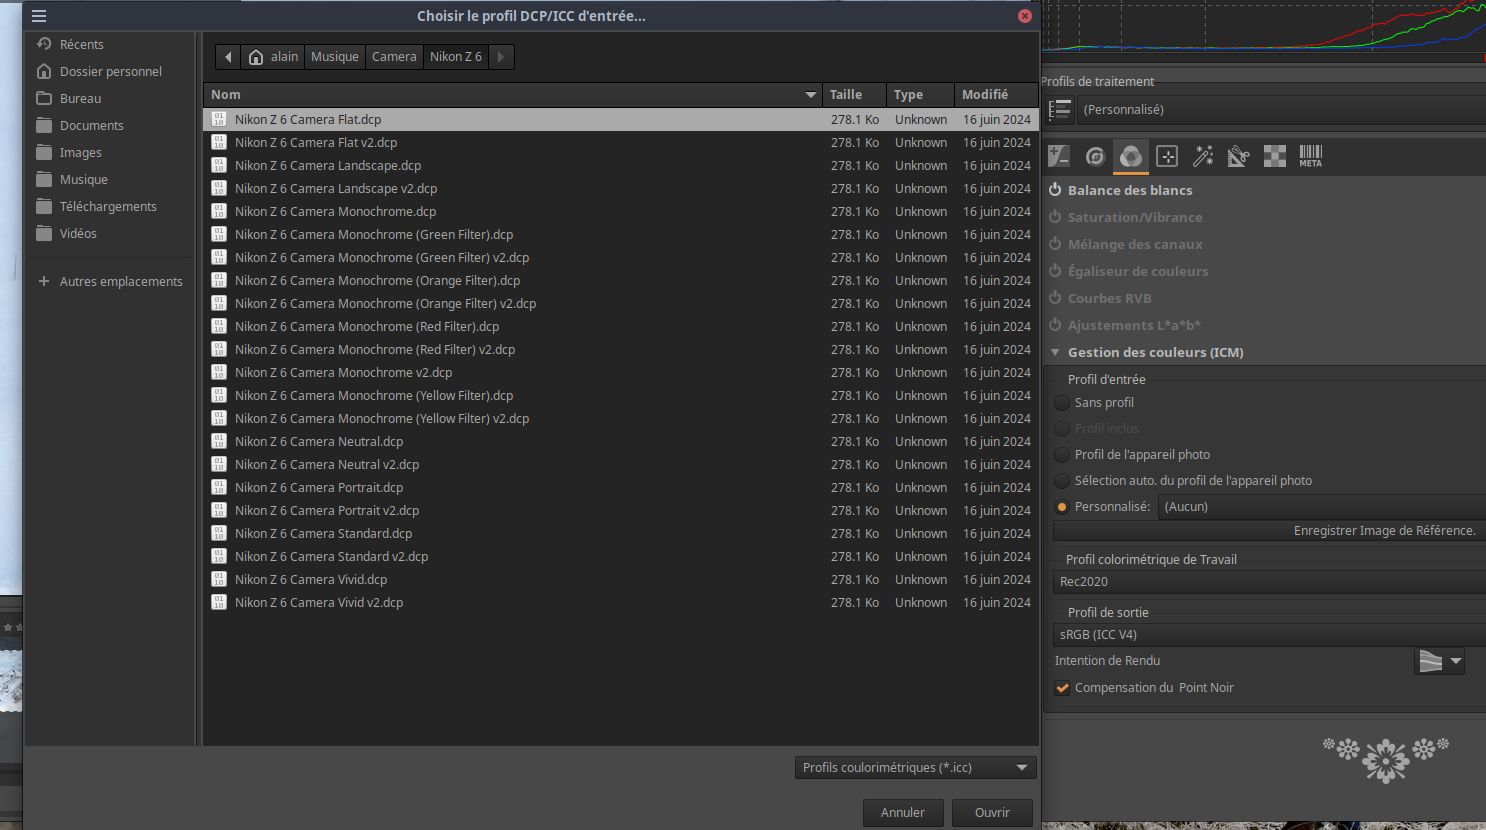Screen dimensions: 1486x830
Task: Go to the alain home folder
Action: [273, 57]
